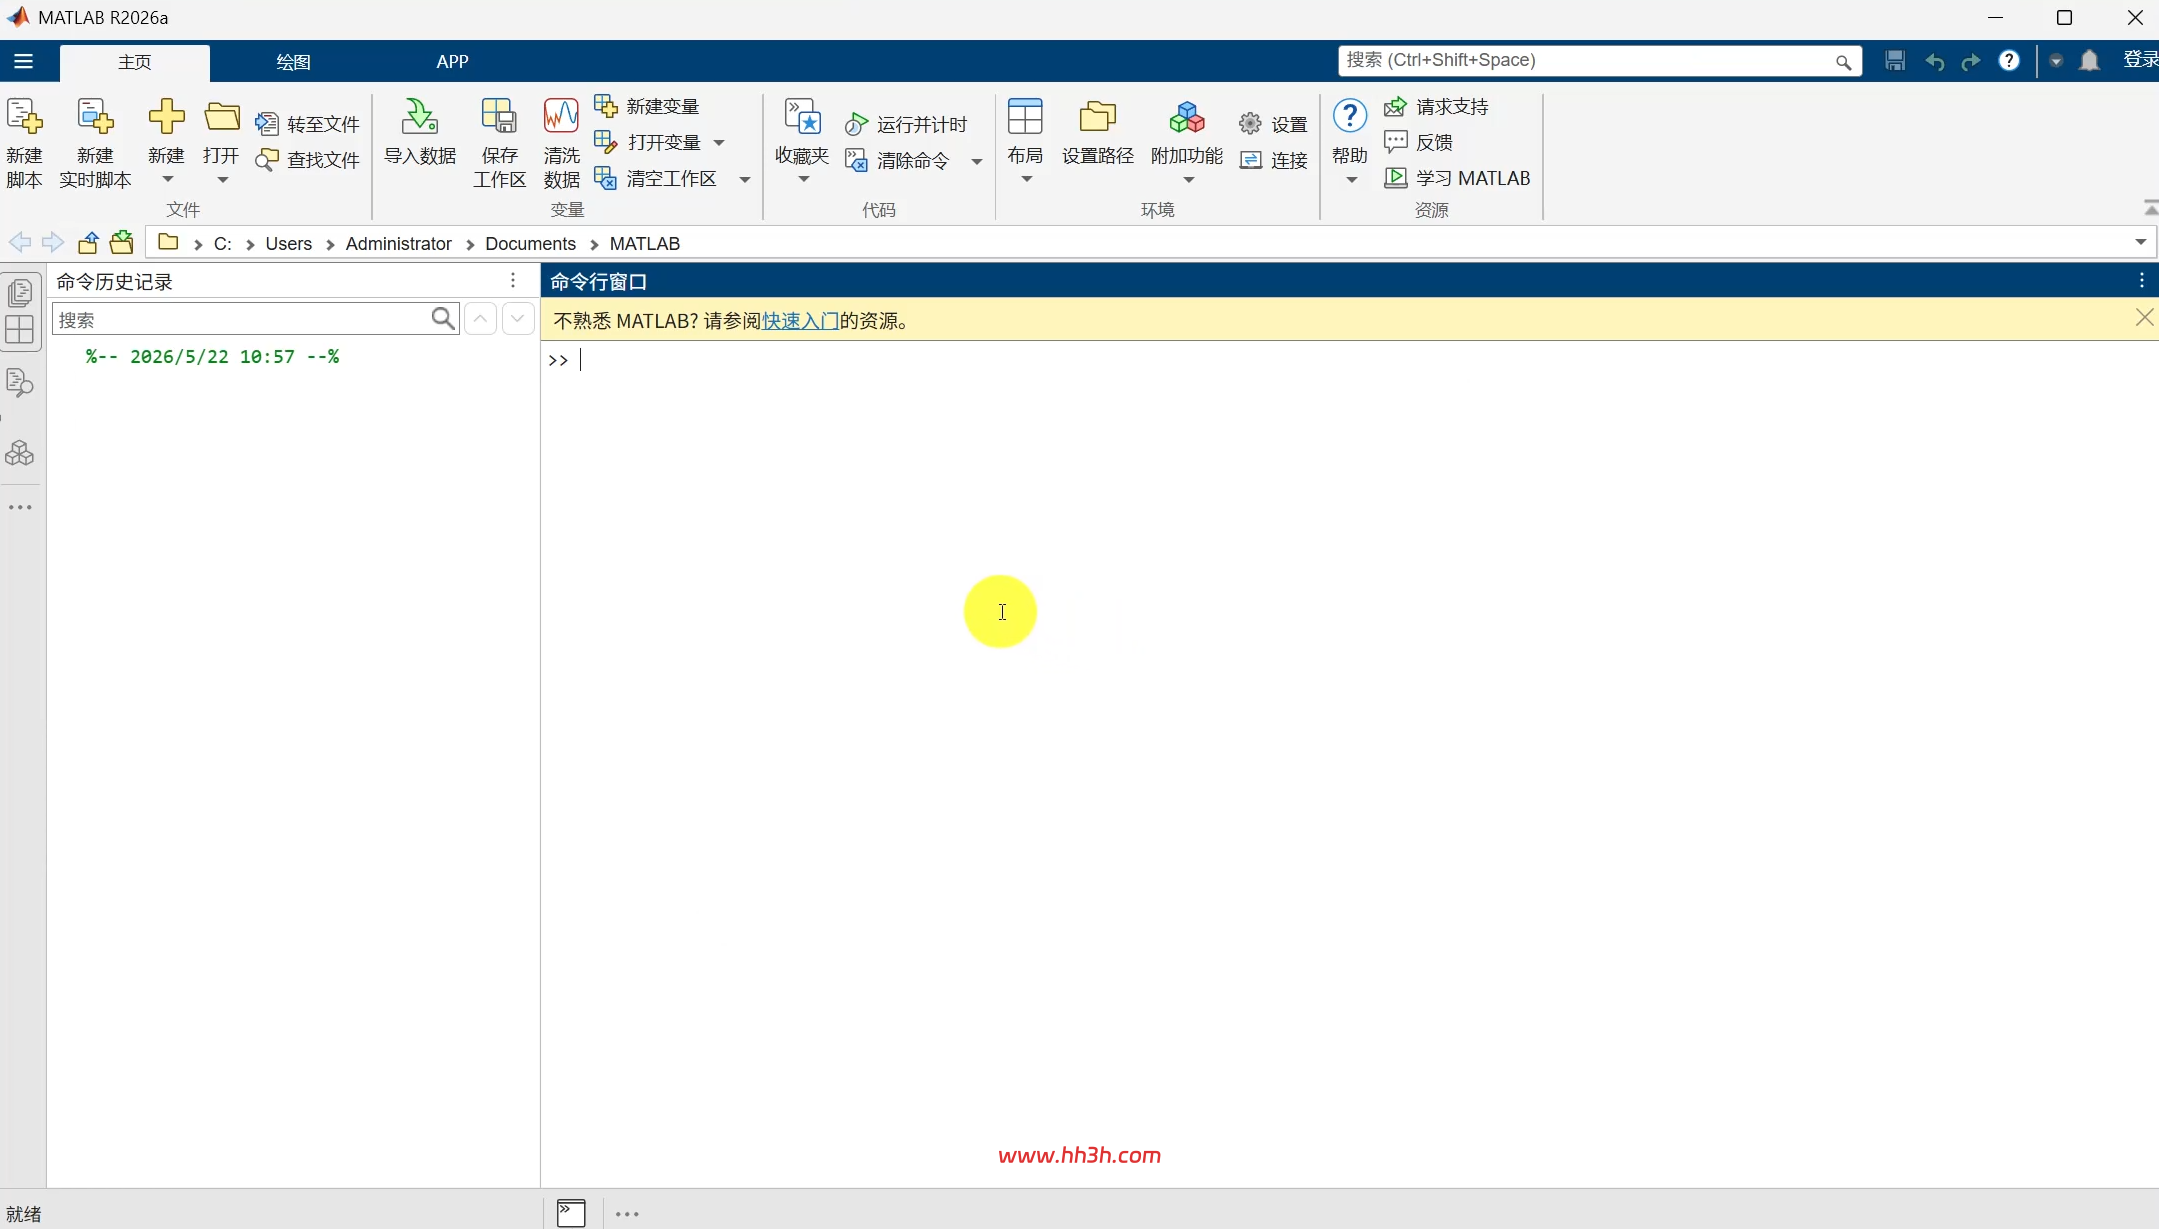Open the Command Window panel actions menu
2159x1229 pixels.
click(2142, 281)
